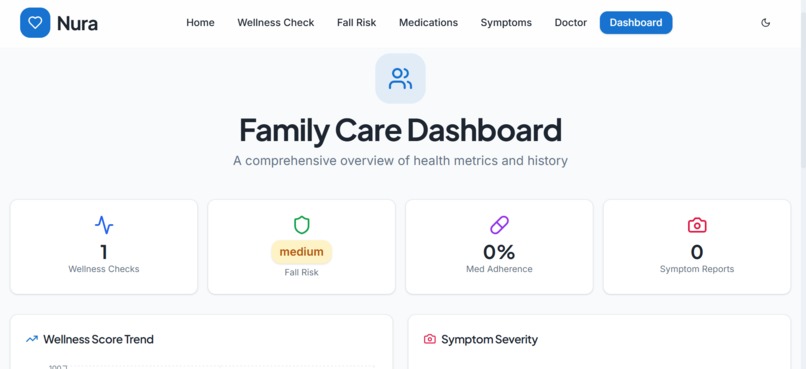Click the purple pill Med Adherence icon

click(x=499, y=225)
